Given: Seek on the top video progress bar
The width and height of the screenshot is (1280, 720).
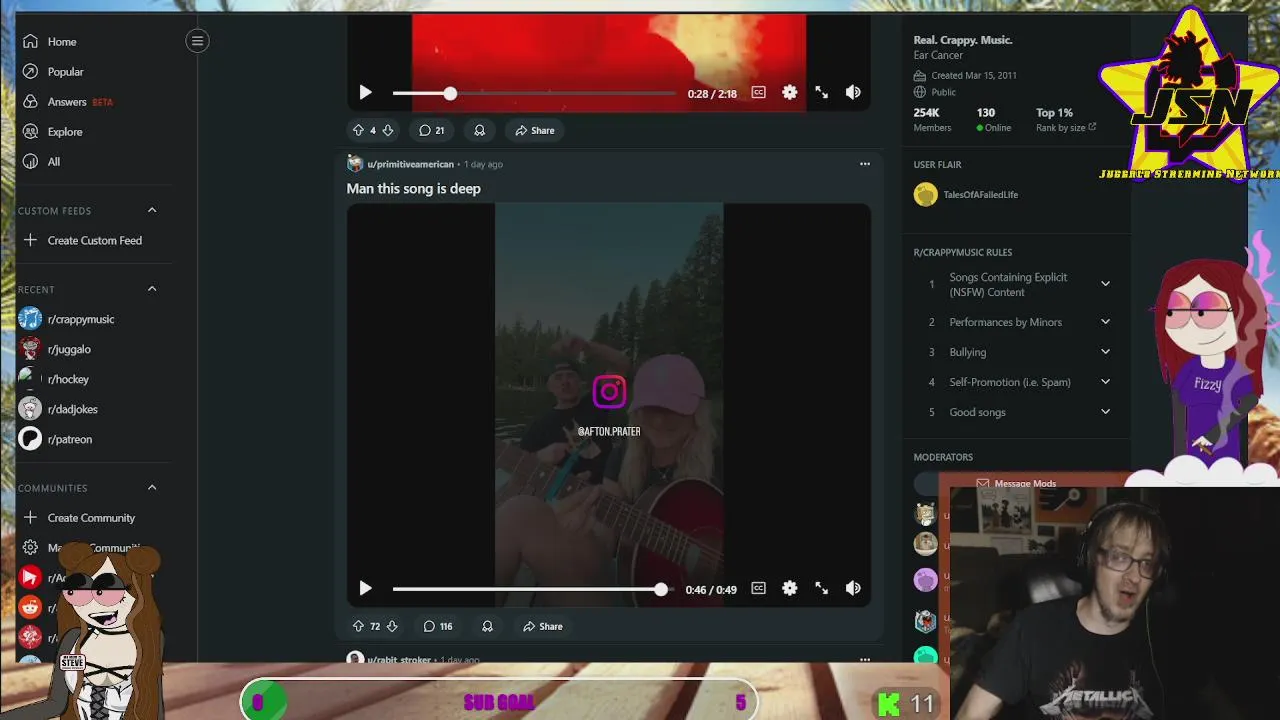Looking at the screenshot, I should tap(534, 93).
